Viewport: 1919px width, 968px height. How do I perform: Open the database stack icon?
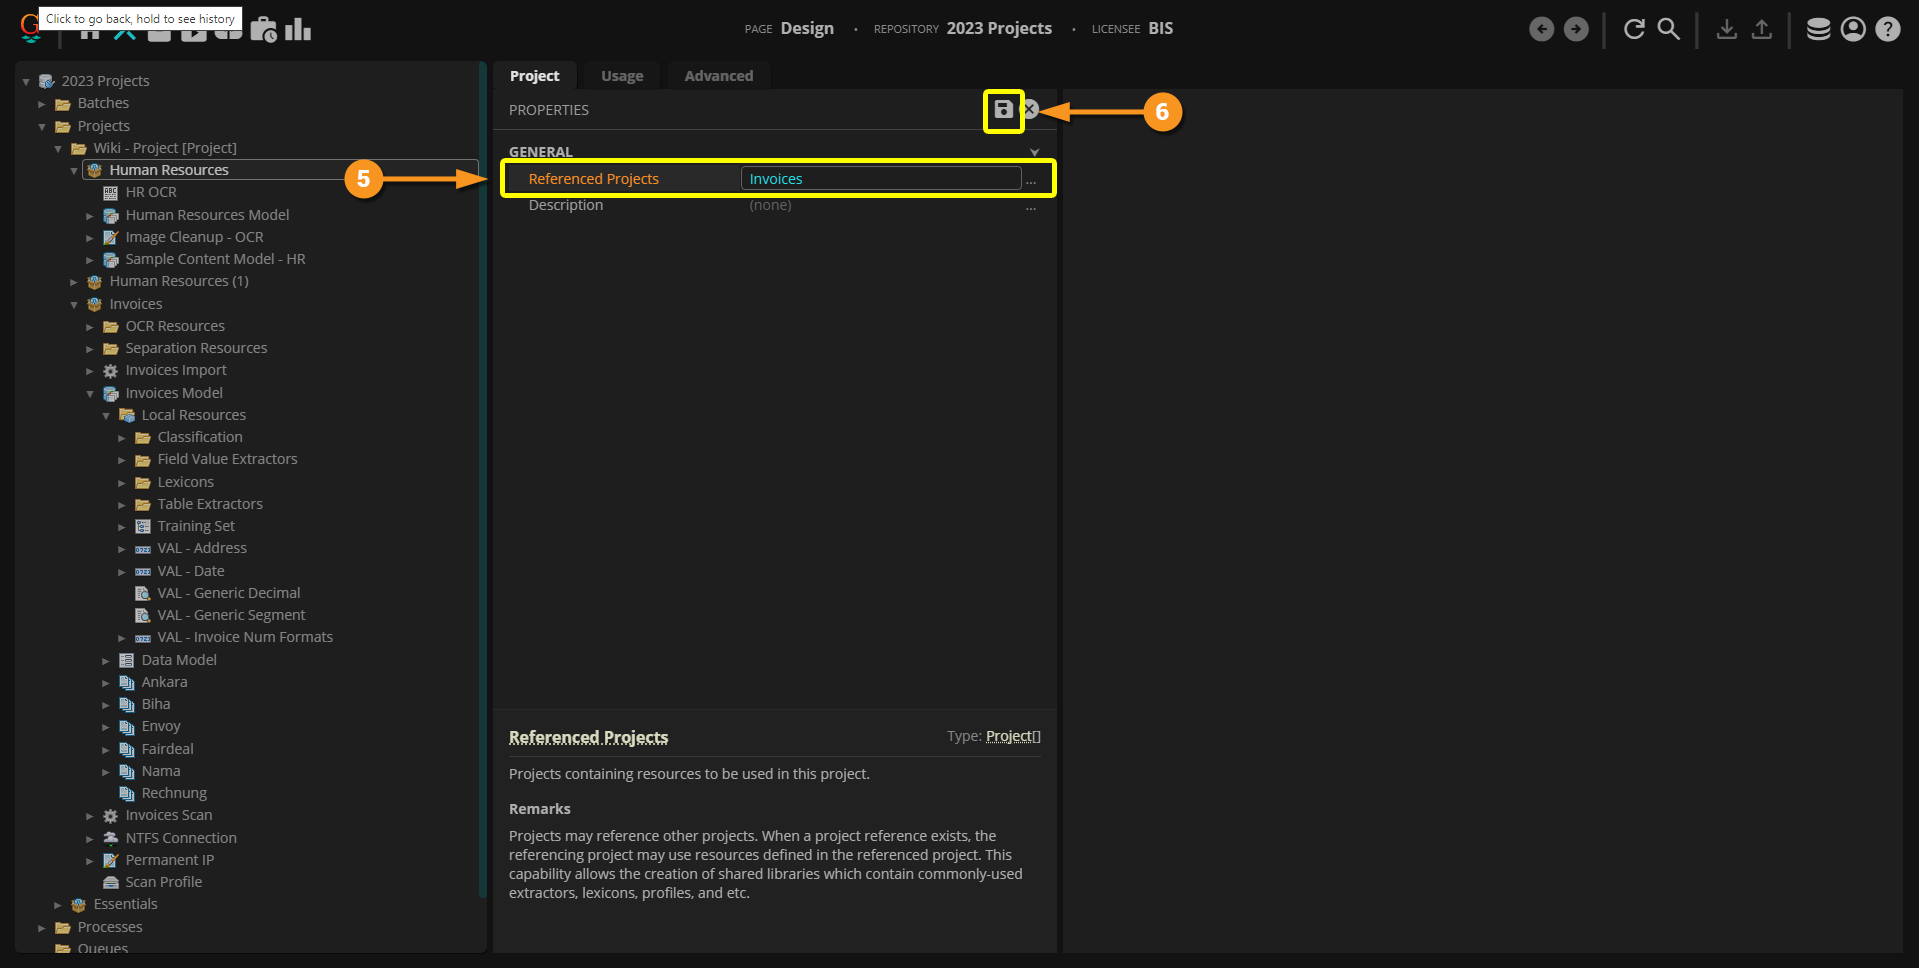[1819, 29]
